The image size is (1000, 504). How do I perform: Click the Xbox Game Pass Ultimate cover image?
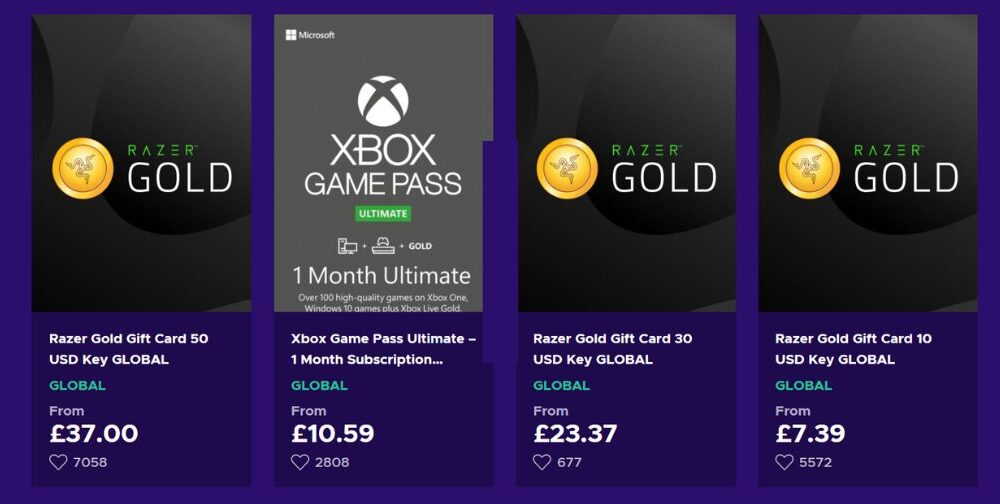(x=384, y=165)
